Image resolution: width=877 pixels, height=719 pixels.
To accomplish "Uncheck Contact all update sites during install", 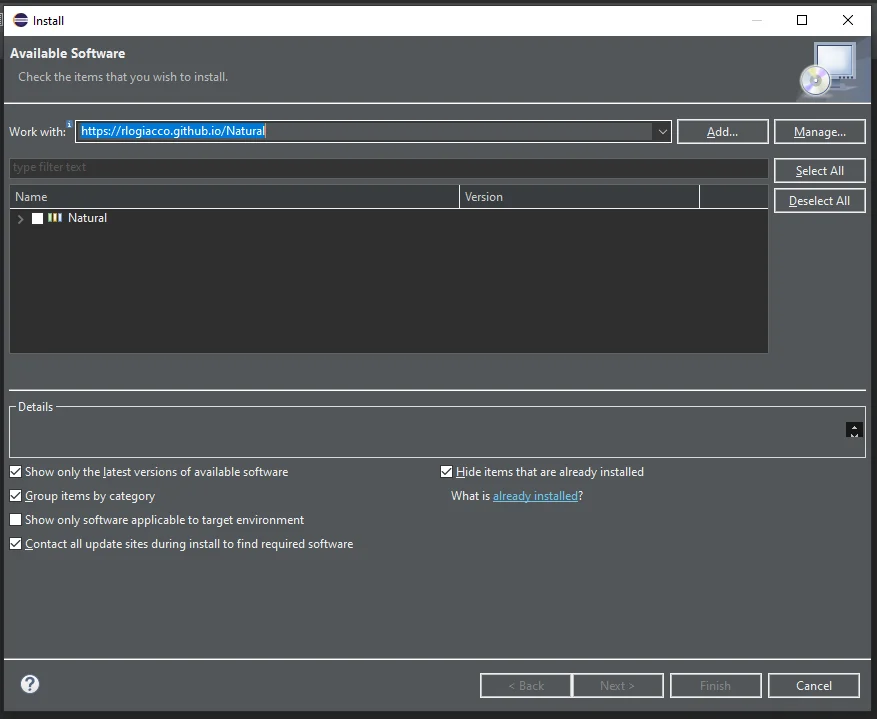I will click(x=15, y=543).
